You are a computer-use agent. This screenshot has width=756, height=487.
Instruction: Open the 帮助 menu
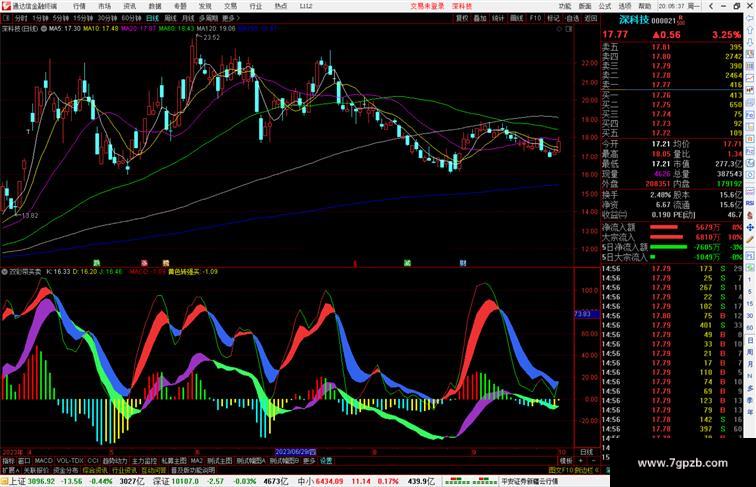[x=645, y=6]
